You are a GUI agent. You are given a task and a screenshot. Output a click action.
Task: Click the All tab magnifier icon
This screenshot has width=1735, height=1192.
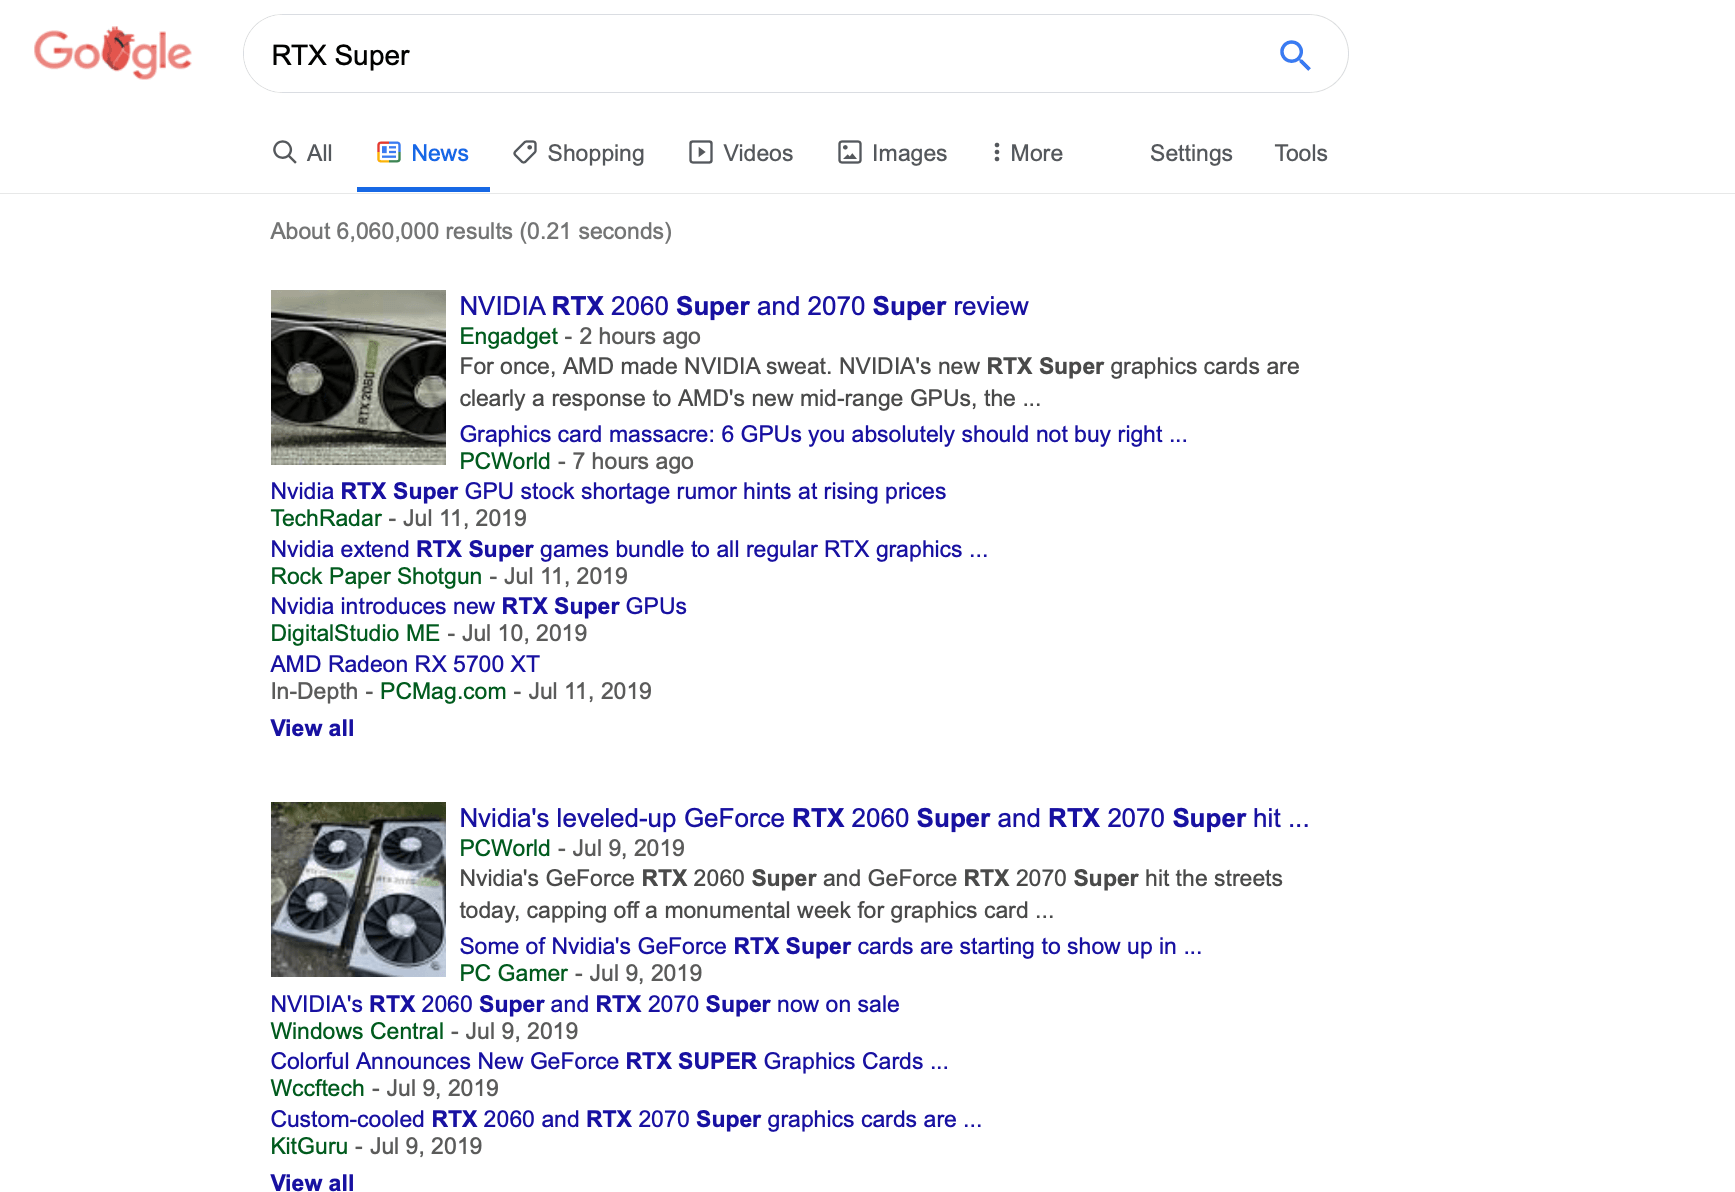(285, 152)
